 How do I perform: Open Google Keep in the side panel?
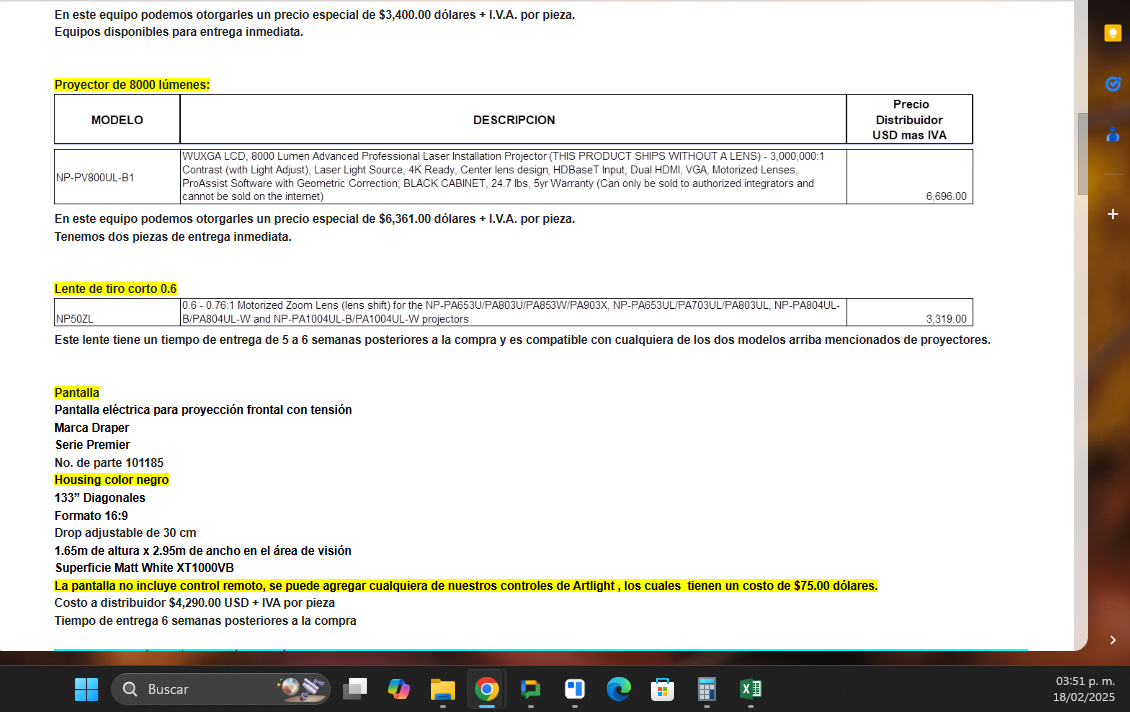pos(1113,33)
